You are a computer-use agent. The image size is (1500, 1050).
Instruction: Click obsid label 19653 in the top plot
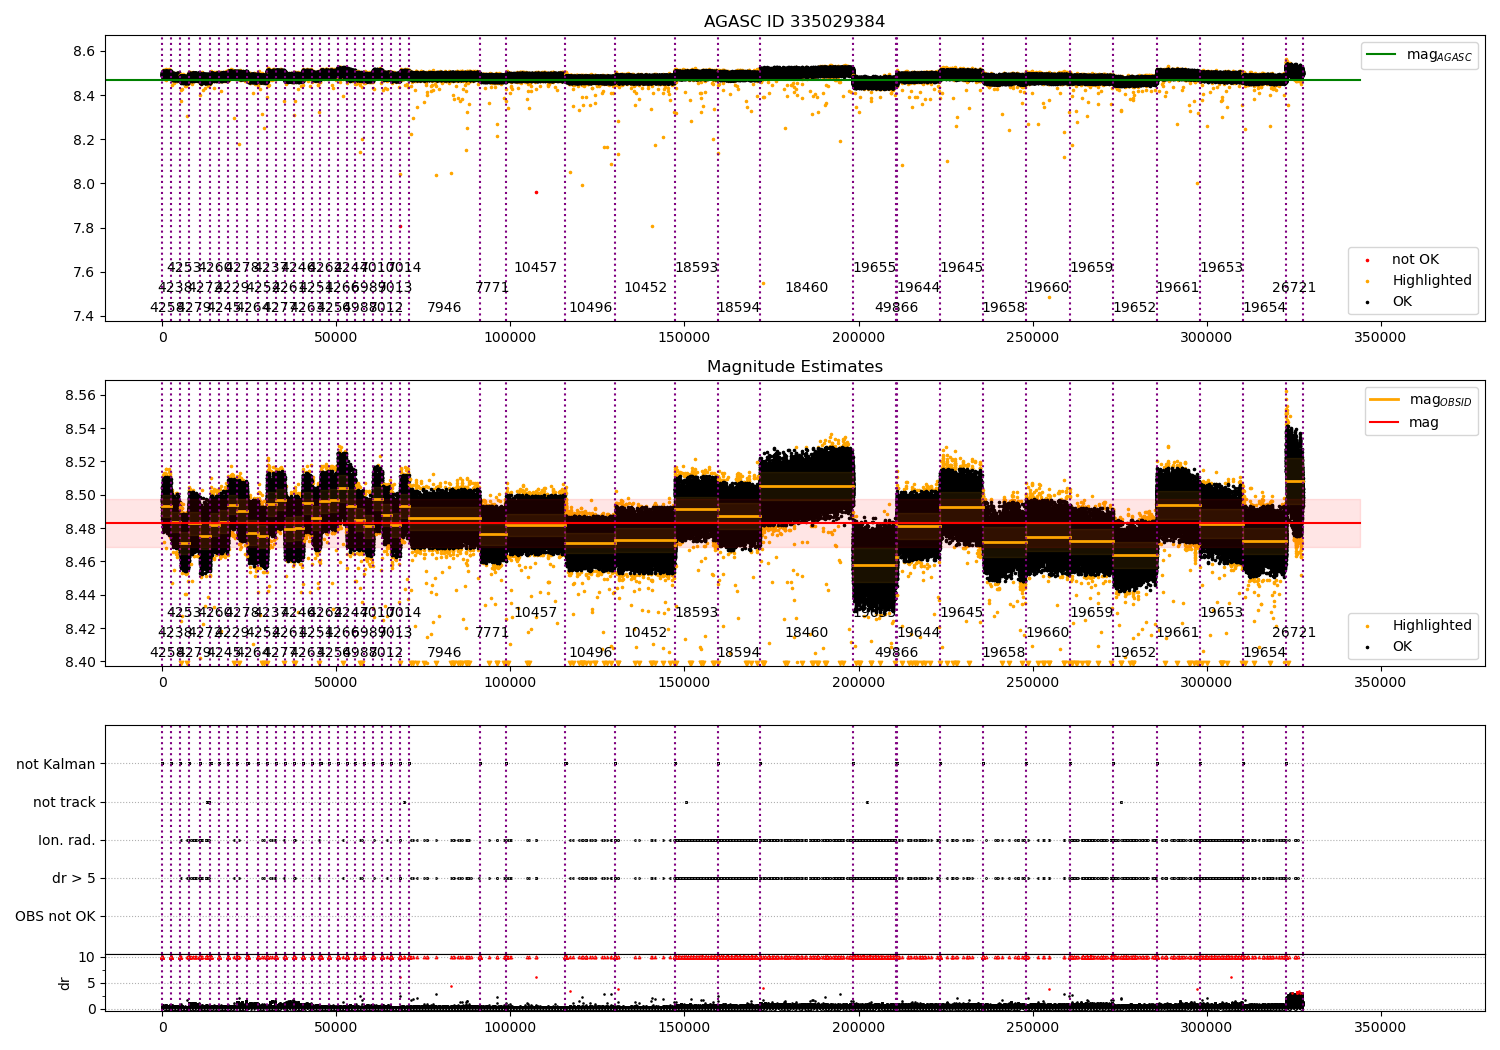1221,267
